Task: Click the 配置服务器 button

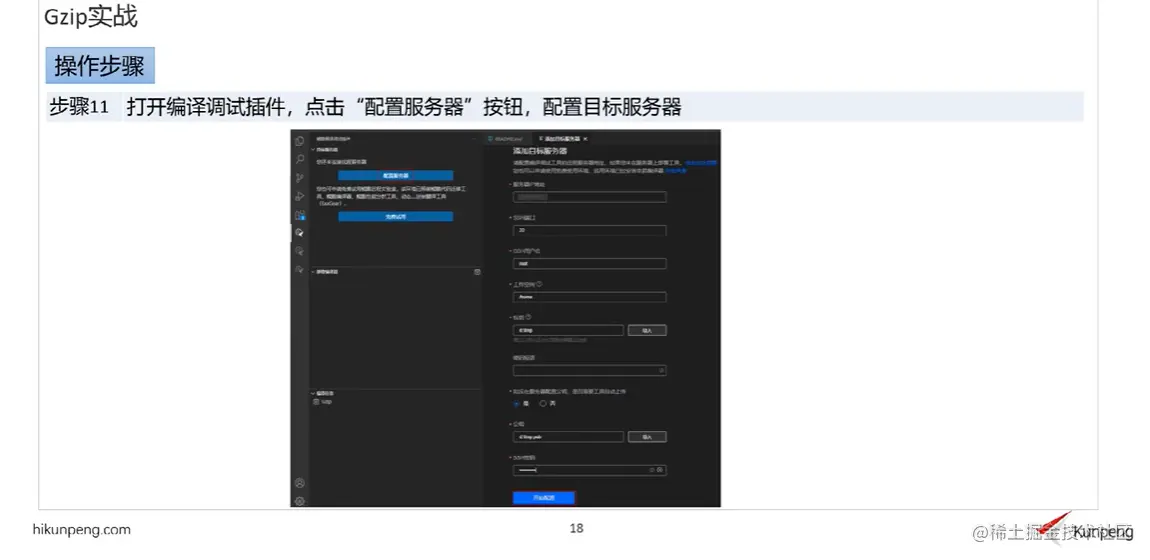Action: [395, 176]
